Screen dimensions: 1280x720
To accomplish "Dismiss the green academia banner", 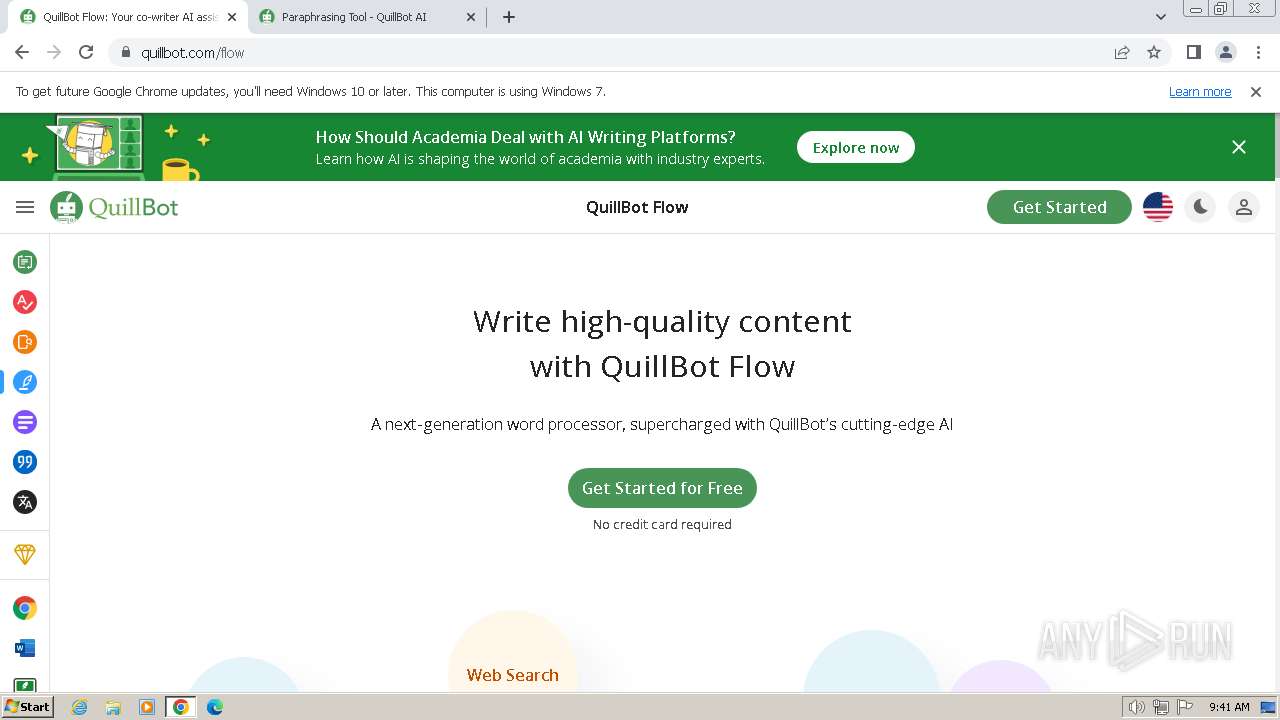I will click(1239, 147).
